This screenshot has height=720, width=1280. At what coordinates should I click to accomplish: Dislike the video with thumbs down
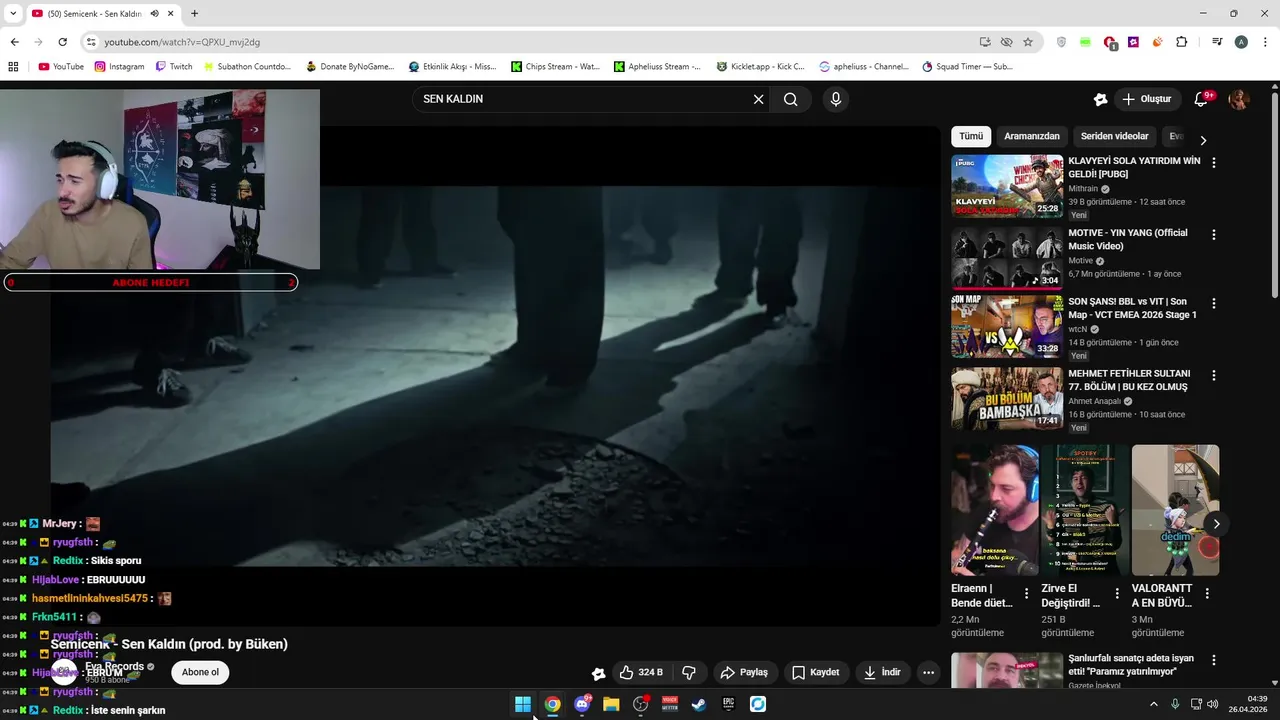(689, 673)
